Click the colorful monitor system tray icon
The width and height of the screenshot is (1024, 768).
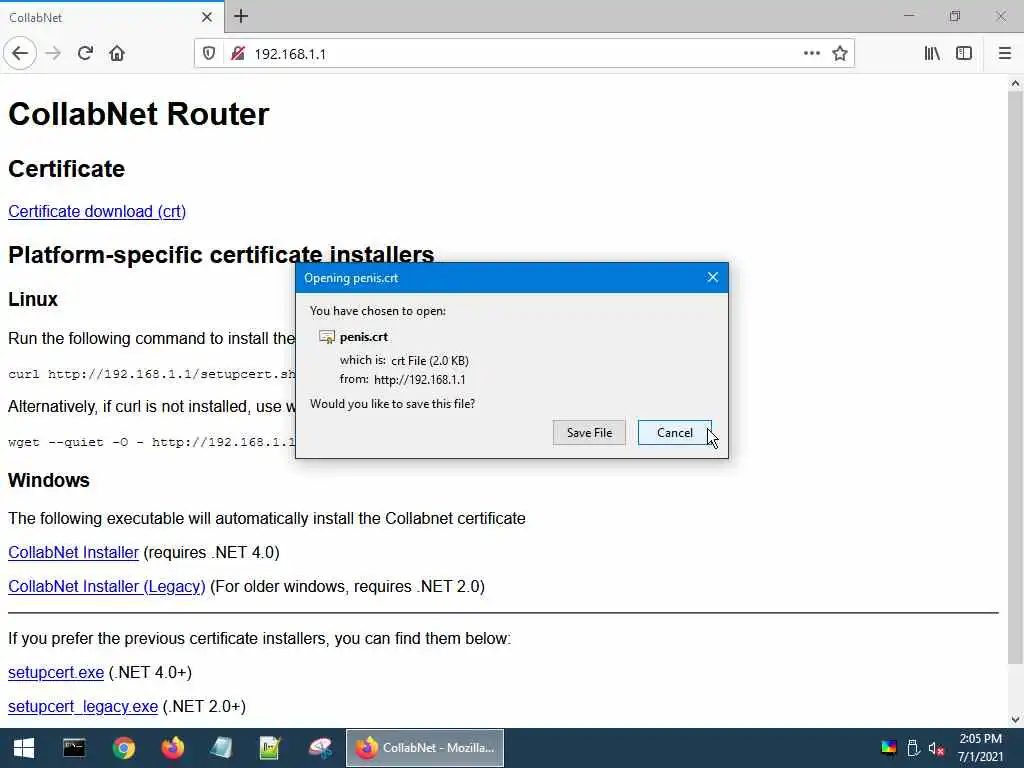[x=889, y=748]
